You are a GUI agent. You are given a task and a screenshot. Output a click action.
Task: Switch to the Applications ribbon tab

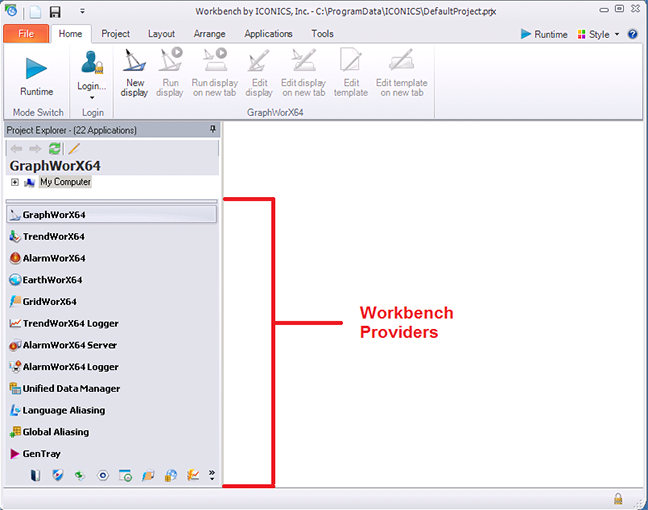coord(269,34)
